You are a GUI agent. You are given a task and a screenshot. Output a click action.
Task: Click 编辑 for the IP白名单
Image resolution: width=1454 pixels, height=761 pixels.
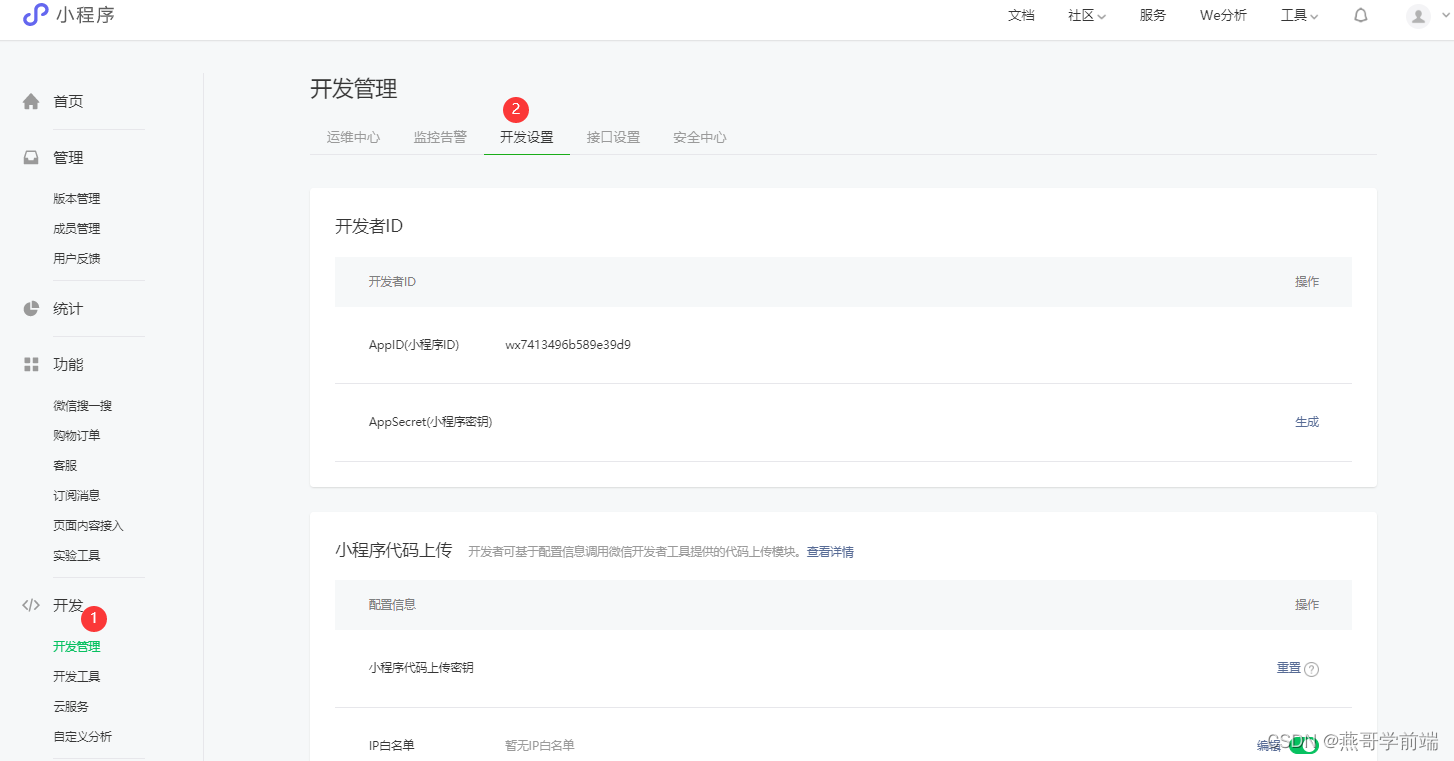pos(1269,745)
